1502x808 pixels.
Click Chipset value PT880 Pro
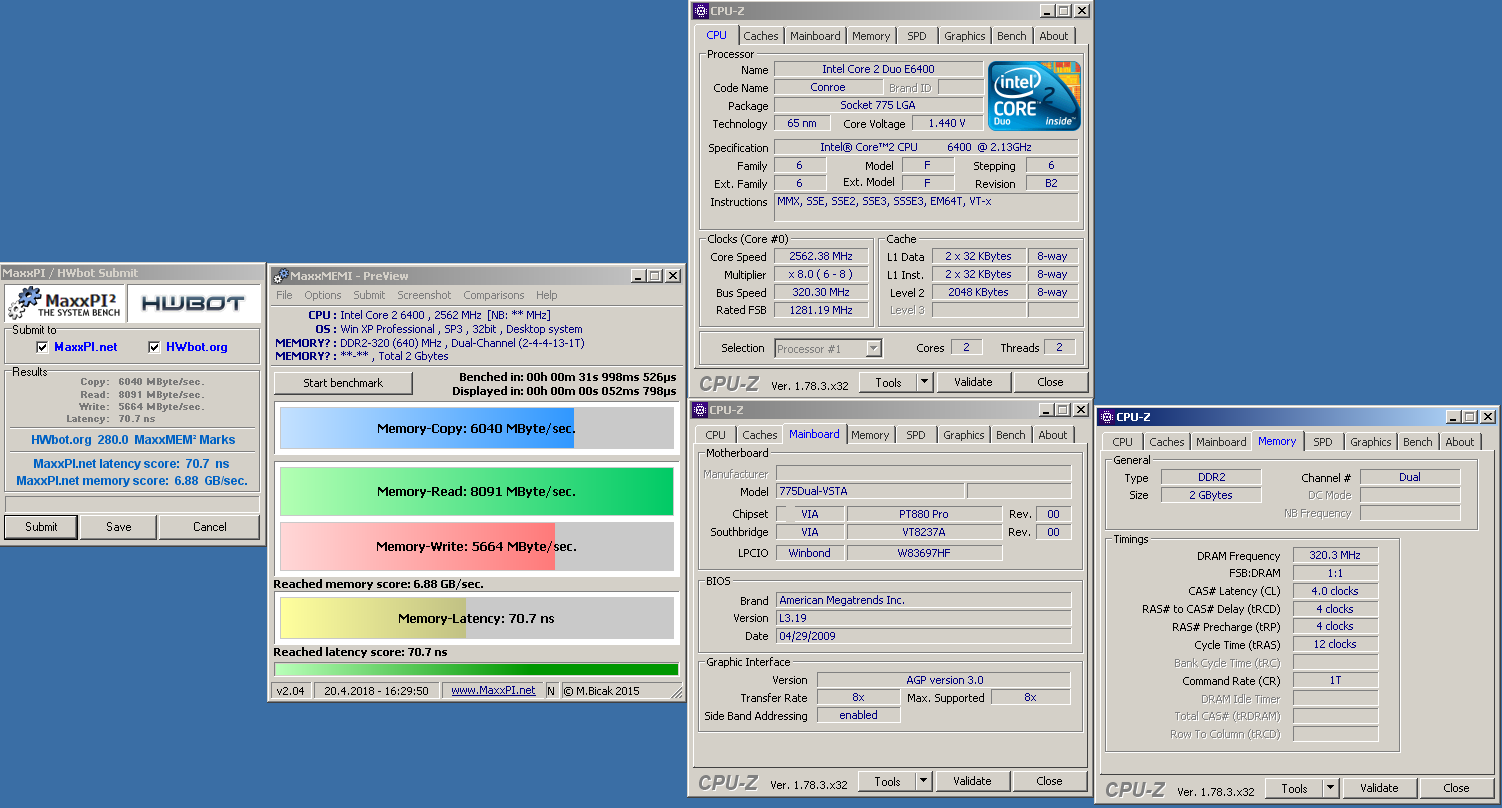924,514
